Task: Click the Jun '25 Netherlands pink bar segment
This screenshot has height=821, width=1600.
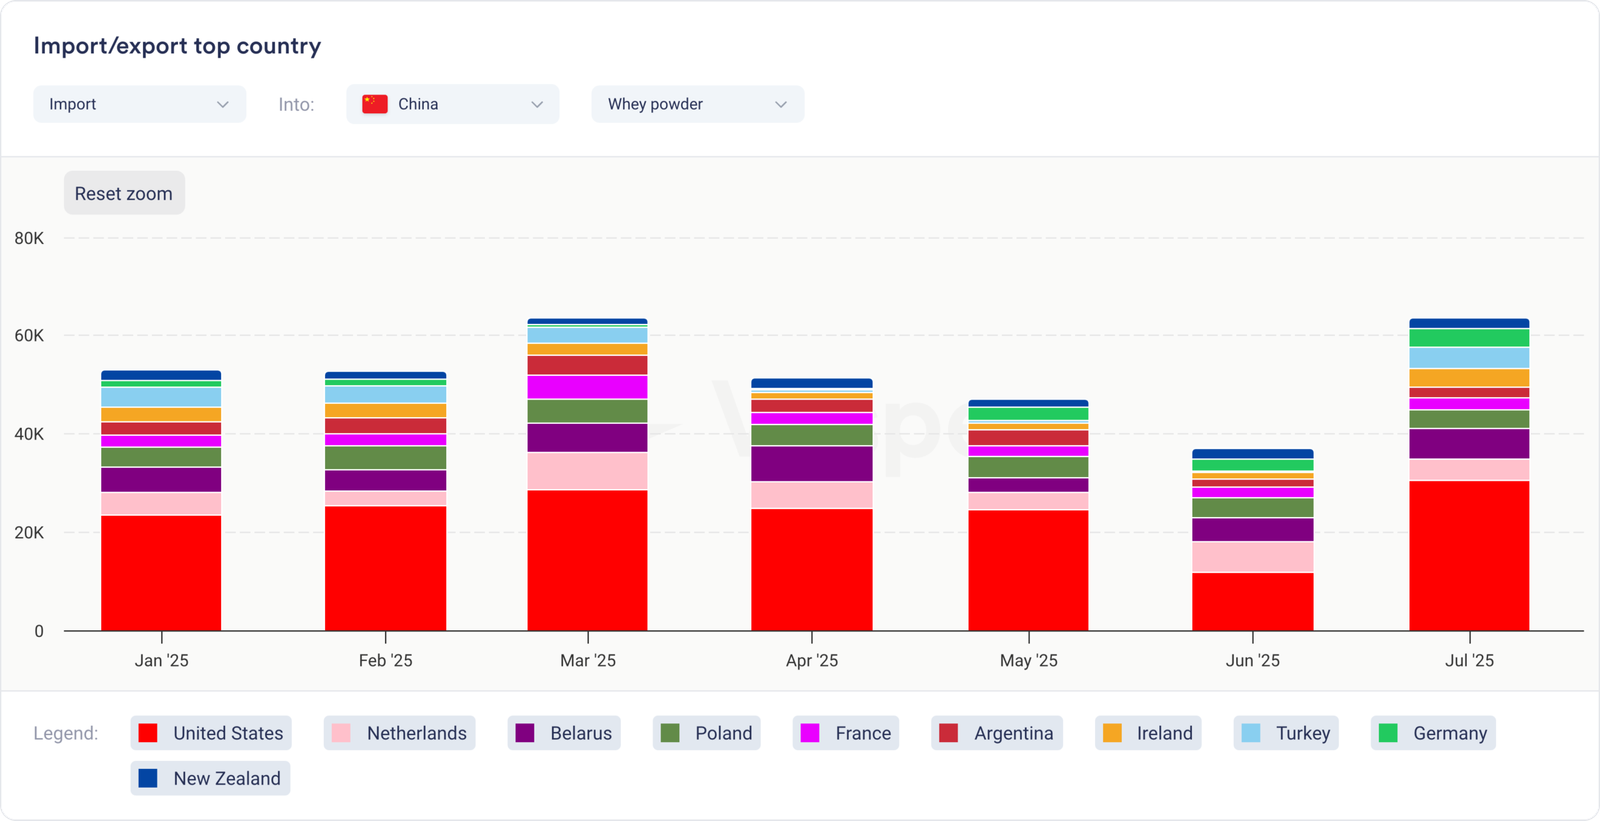Action: 1252,557
